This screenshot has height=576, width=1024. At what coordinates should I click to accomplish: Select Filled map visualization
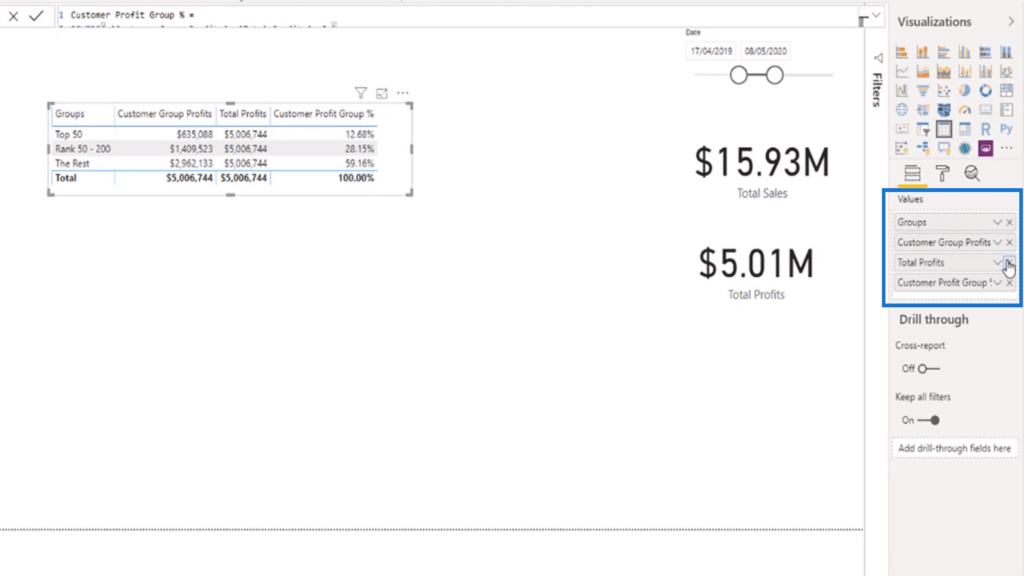tap(923, 110)
